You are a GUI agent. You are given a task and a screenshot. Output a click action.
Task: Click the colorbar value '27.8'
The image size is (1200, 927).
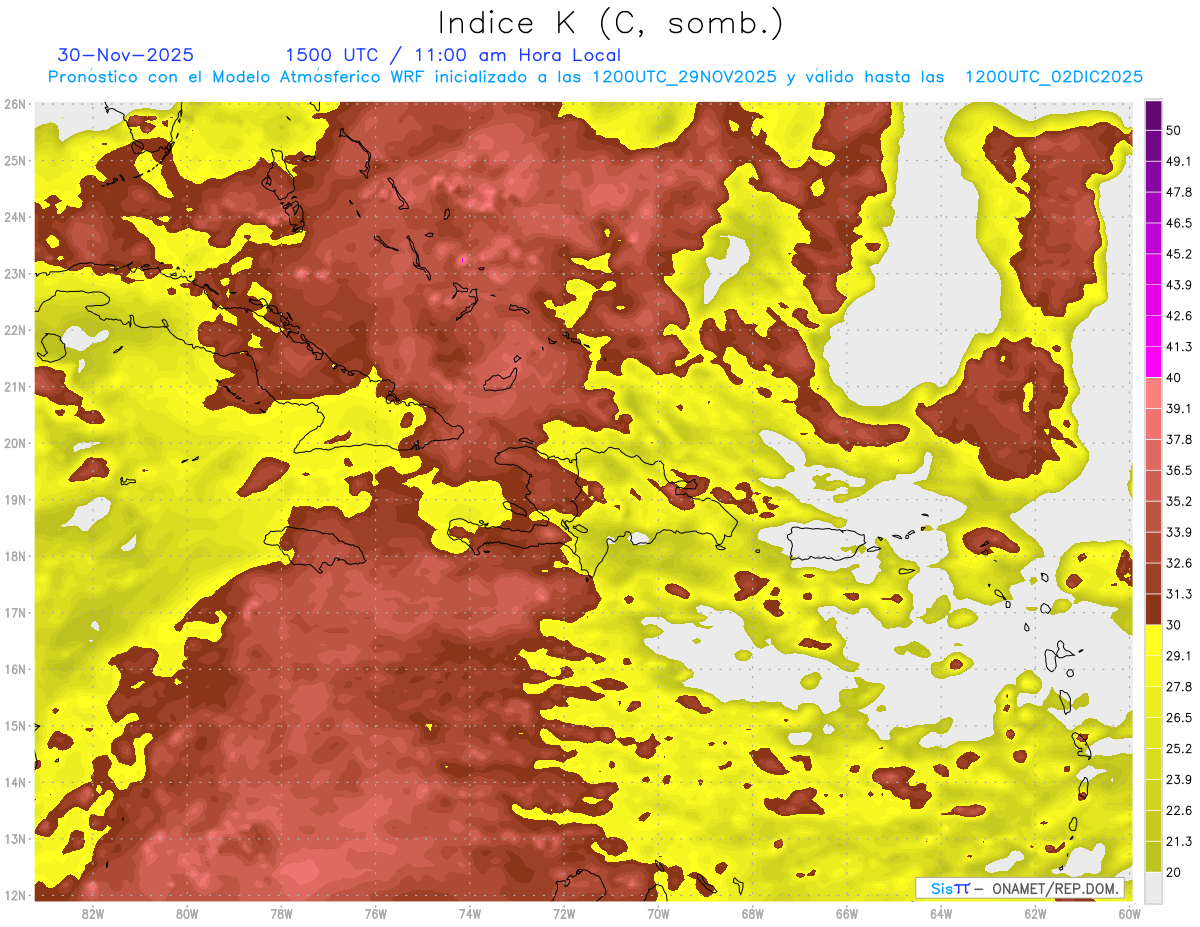point(1179,686)
